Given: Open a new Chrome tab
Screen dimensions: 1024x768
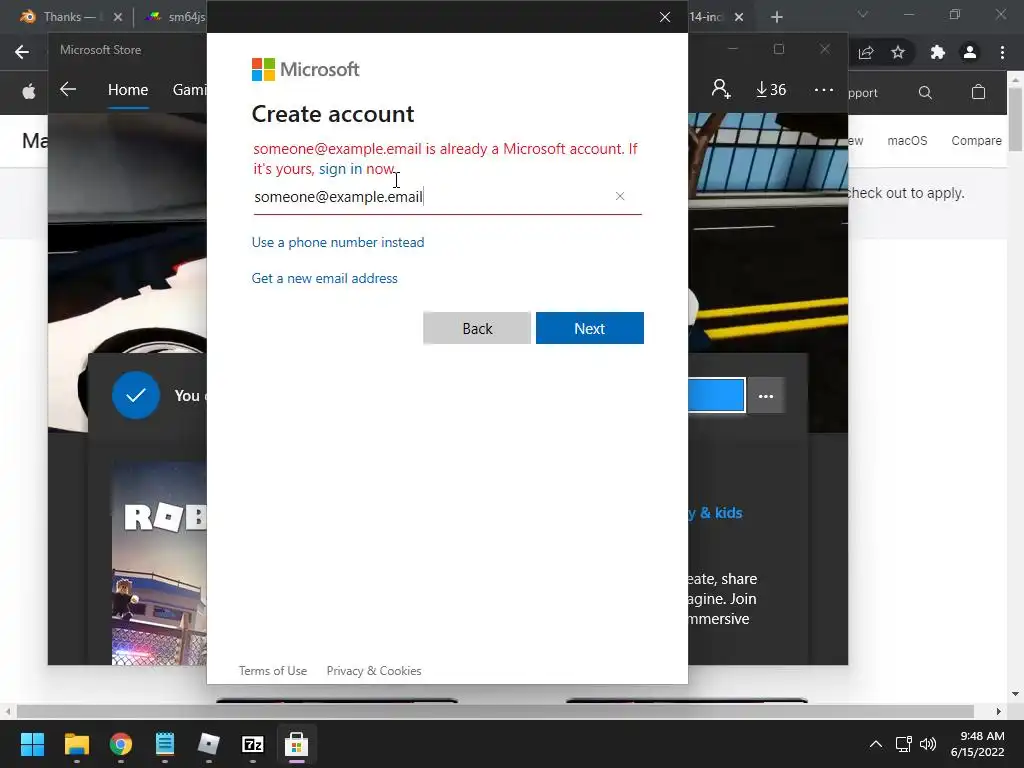Looking at the screenshot, I should click(776, 17).
